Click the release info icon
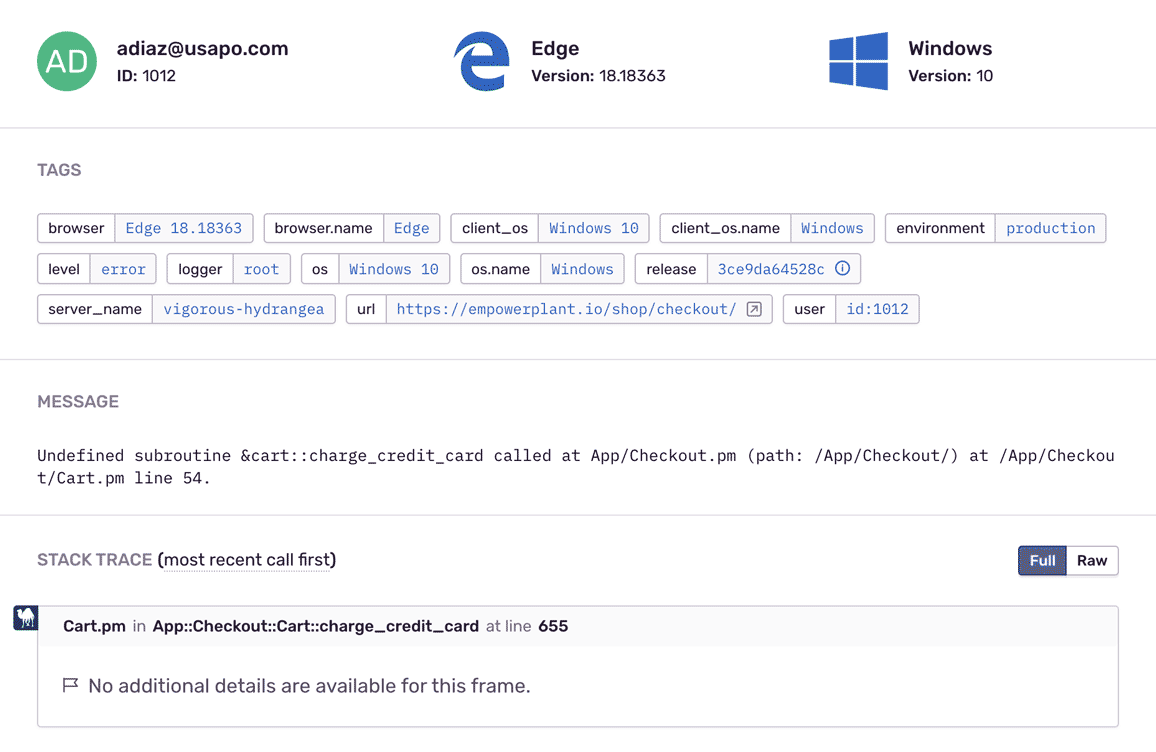 click(842, 269)
